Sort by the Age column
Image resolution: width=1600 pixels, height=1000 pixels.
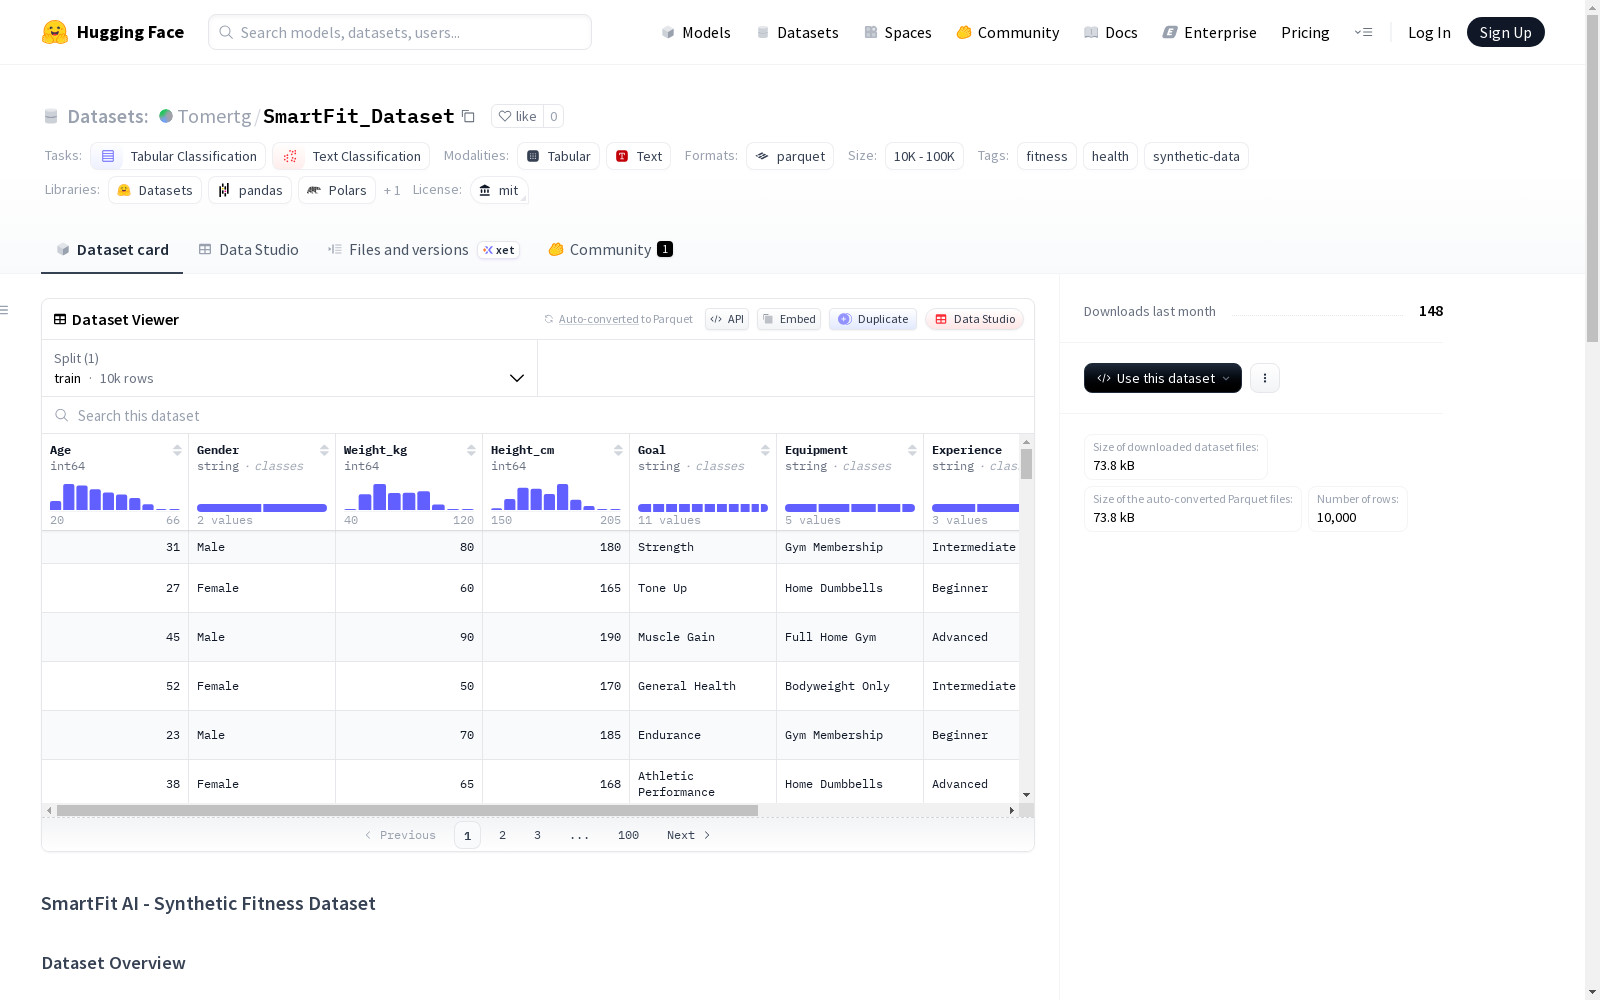(177, 450)
